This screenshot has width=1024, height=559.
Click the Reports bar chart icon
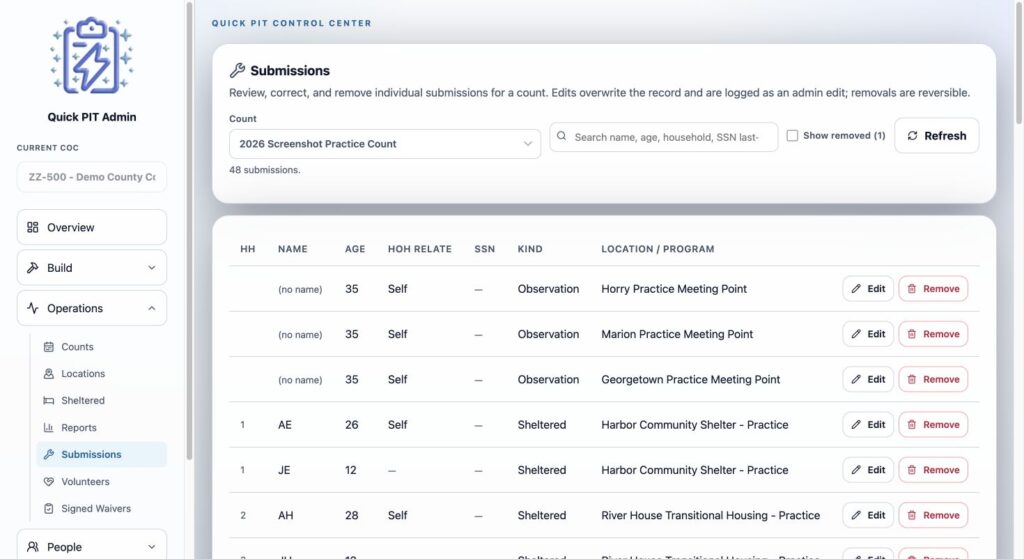pyautogui.click(x=48, y=428)
